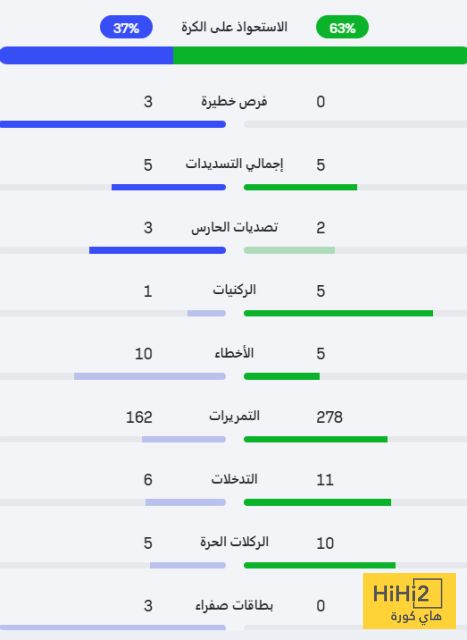The width and height of the screenshot is (467, 640).
Task: Click the green portion of possession bar
Action: click(x=320, y=55)
